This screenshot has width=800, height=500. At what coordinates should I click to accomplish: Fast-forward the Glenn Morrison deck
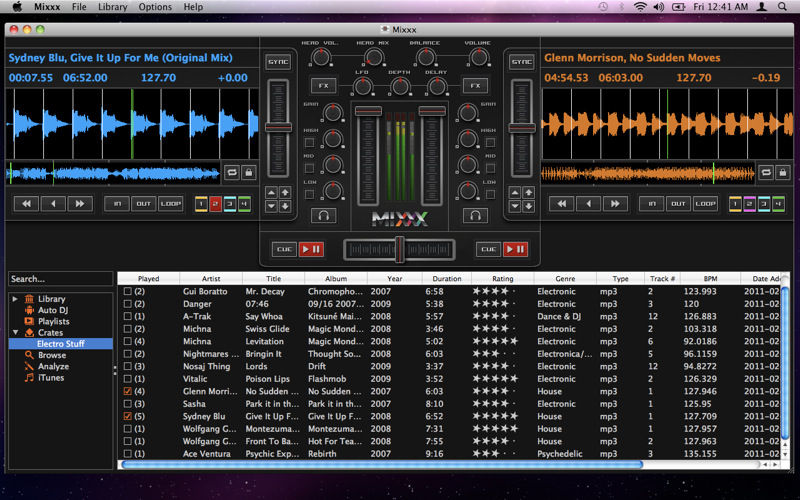pyautogui.click(x=615, y=204)
